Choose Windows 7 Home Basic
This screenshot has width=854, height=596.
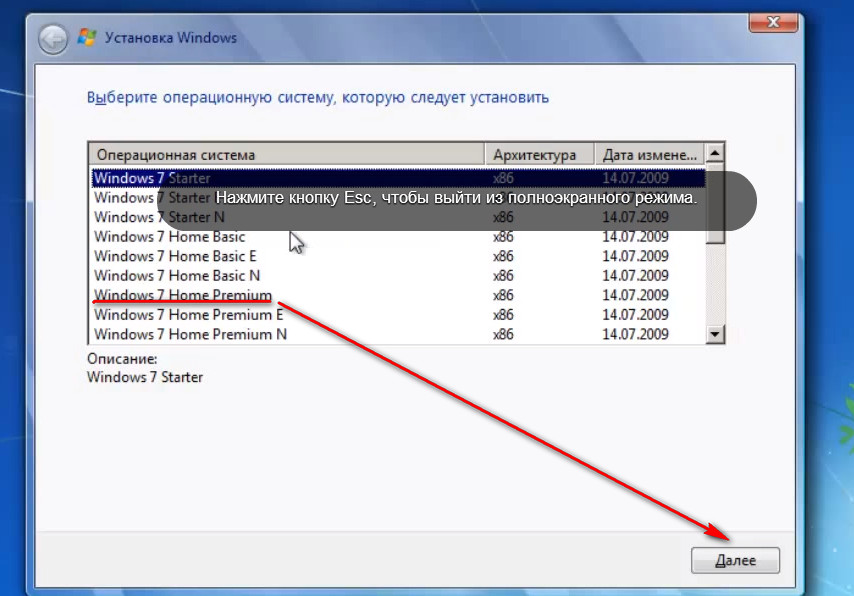[169, 237]
